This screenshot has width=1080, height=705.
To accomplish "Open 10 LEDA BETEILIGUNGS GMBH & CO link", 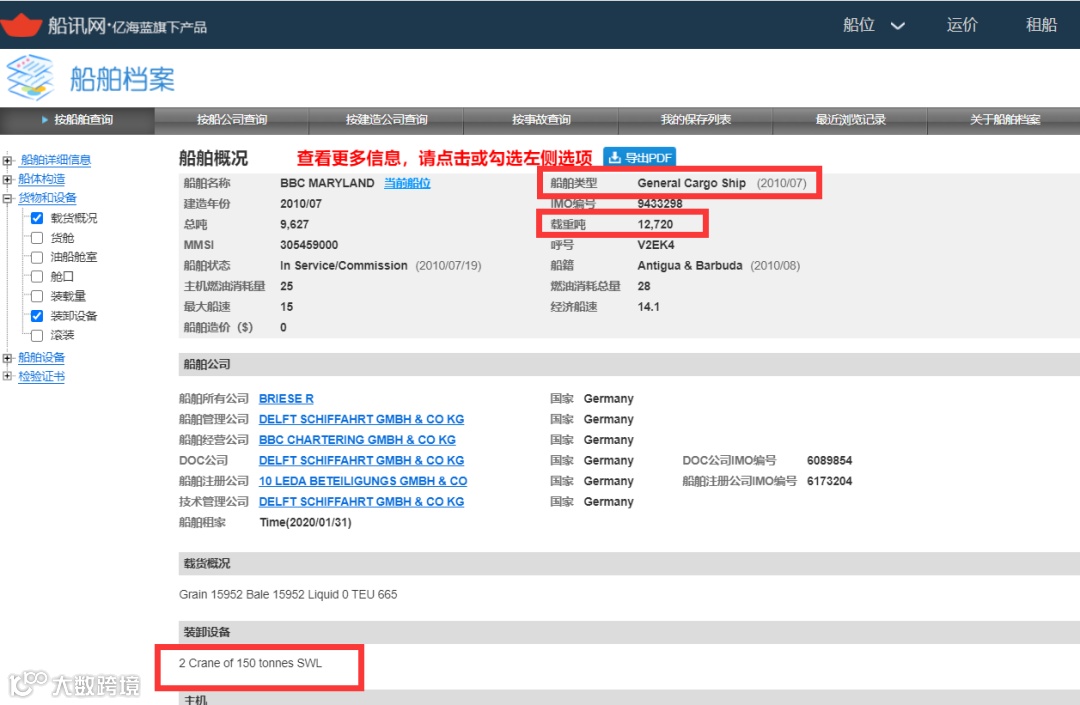I will (x=363, y=481).
